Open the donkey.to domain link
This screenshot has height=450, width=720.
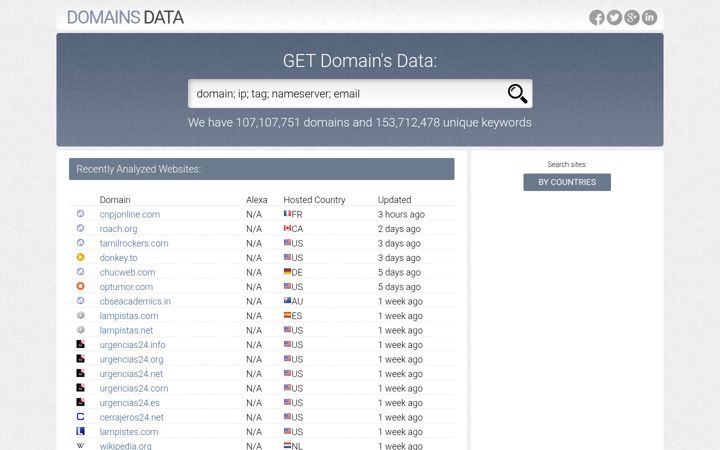[x=118, y=258]
